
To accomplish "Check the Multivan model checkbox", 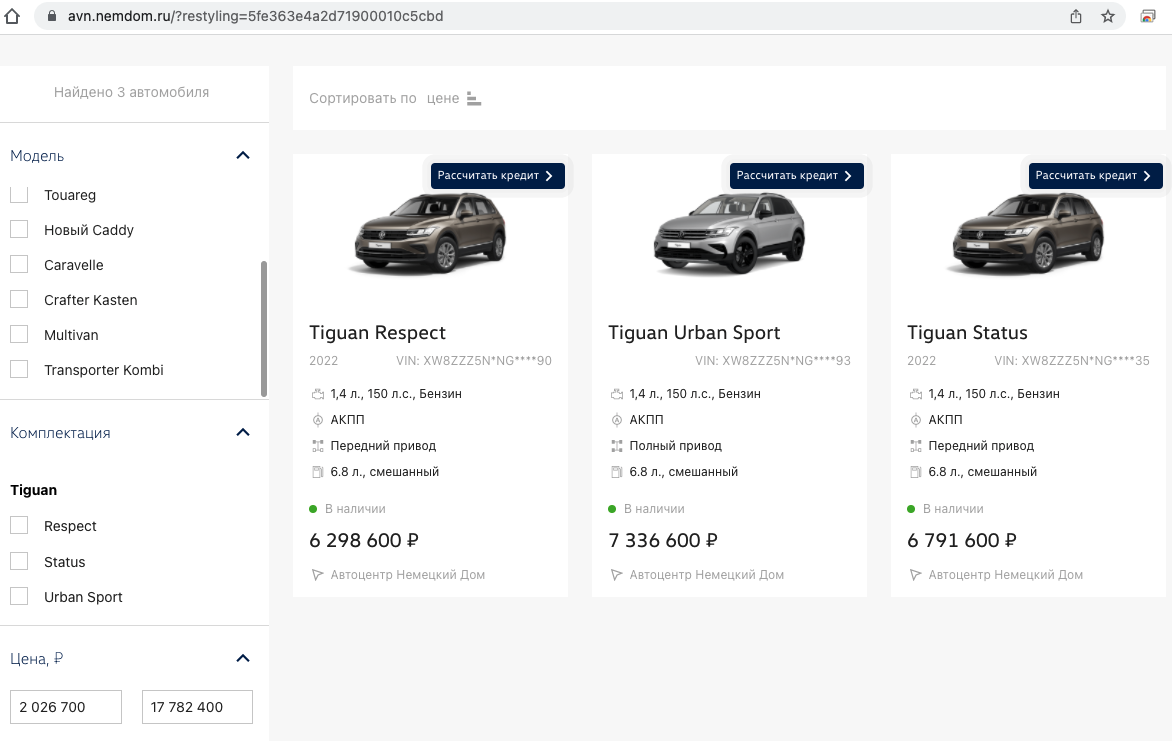I will (x=19, y=334).
